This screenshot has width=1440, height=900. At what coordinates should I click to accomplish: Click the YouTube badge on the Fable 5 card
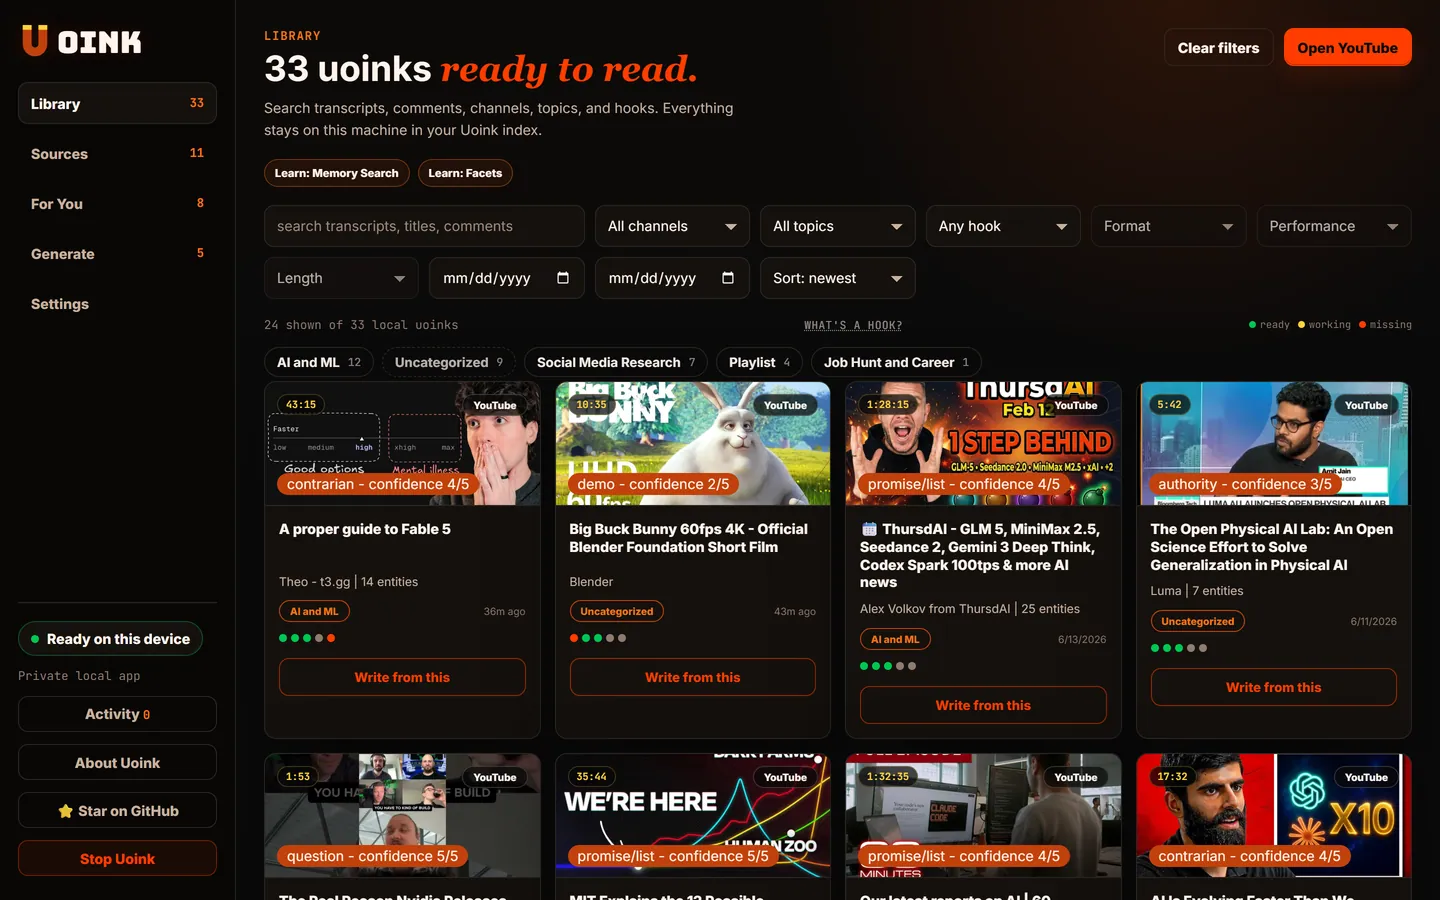495,405
